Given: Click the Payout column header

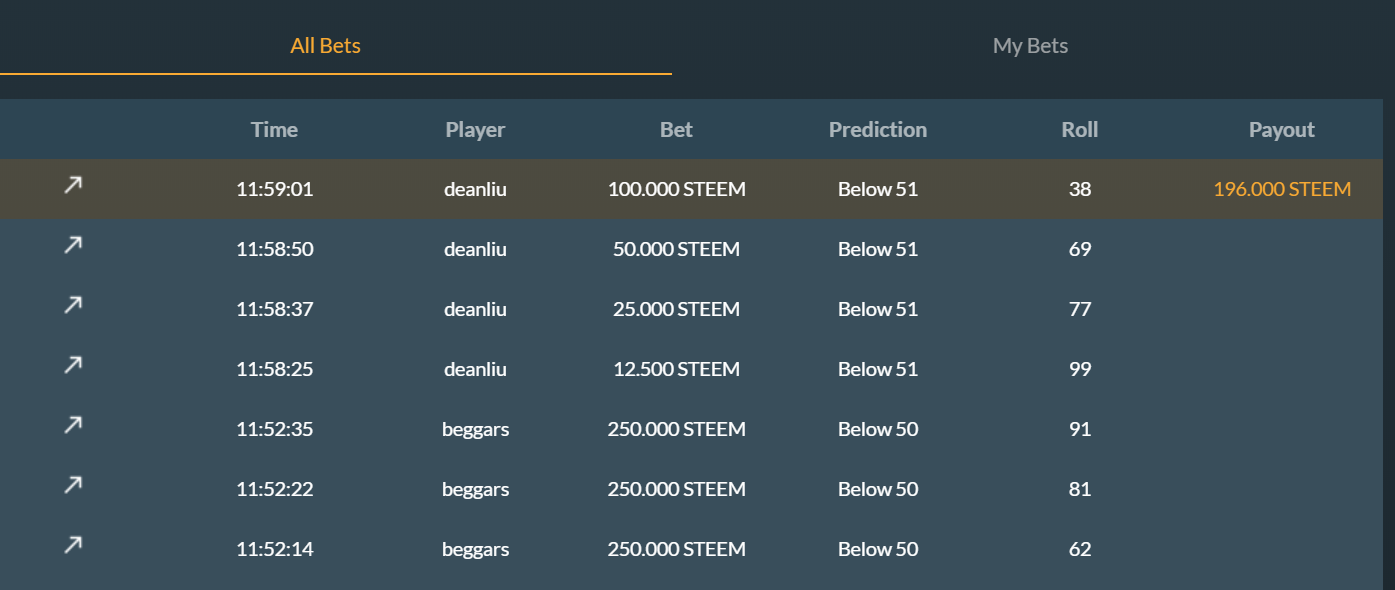Looking at the screenshot, I should pos(1281,130).
